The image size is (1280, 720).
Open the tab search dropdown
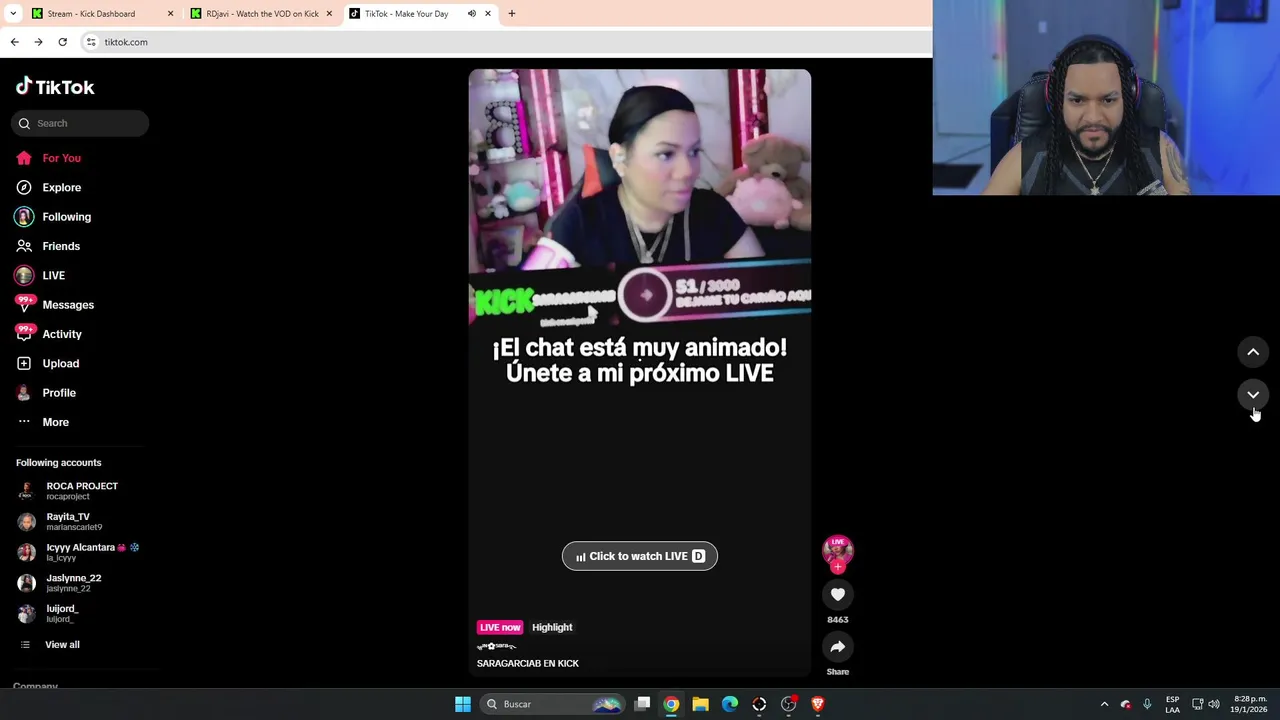click(x=13, y=14)
